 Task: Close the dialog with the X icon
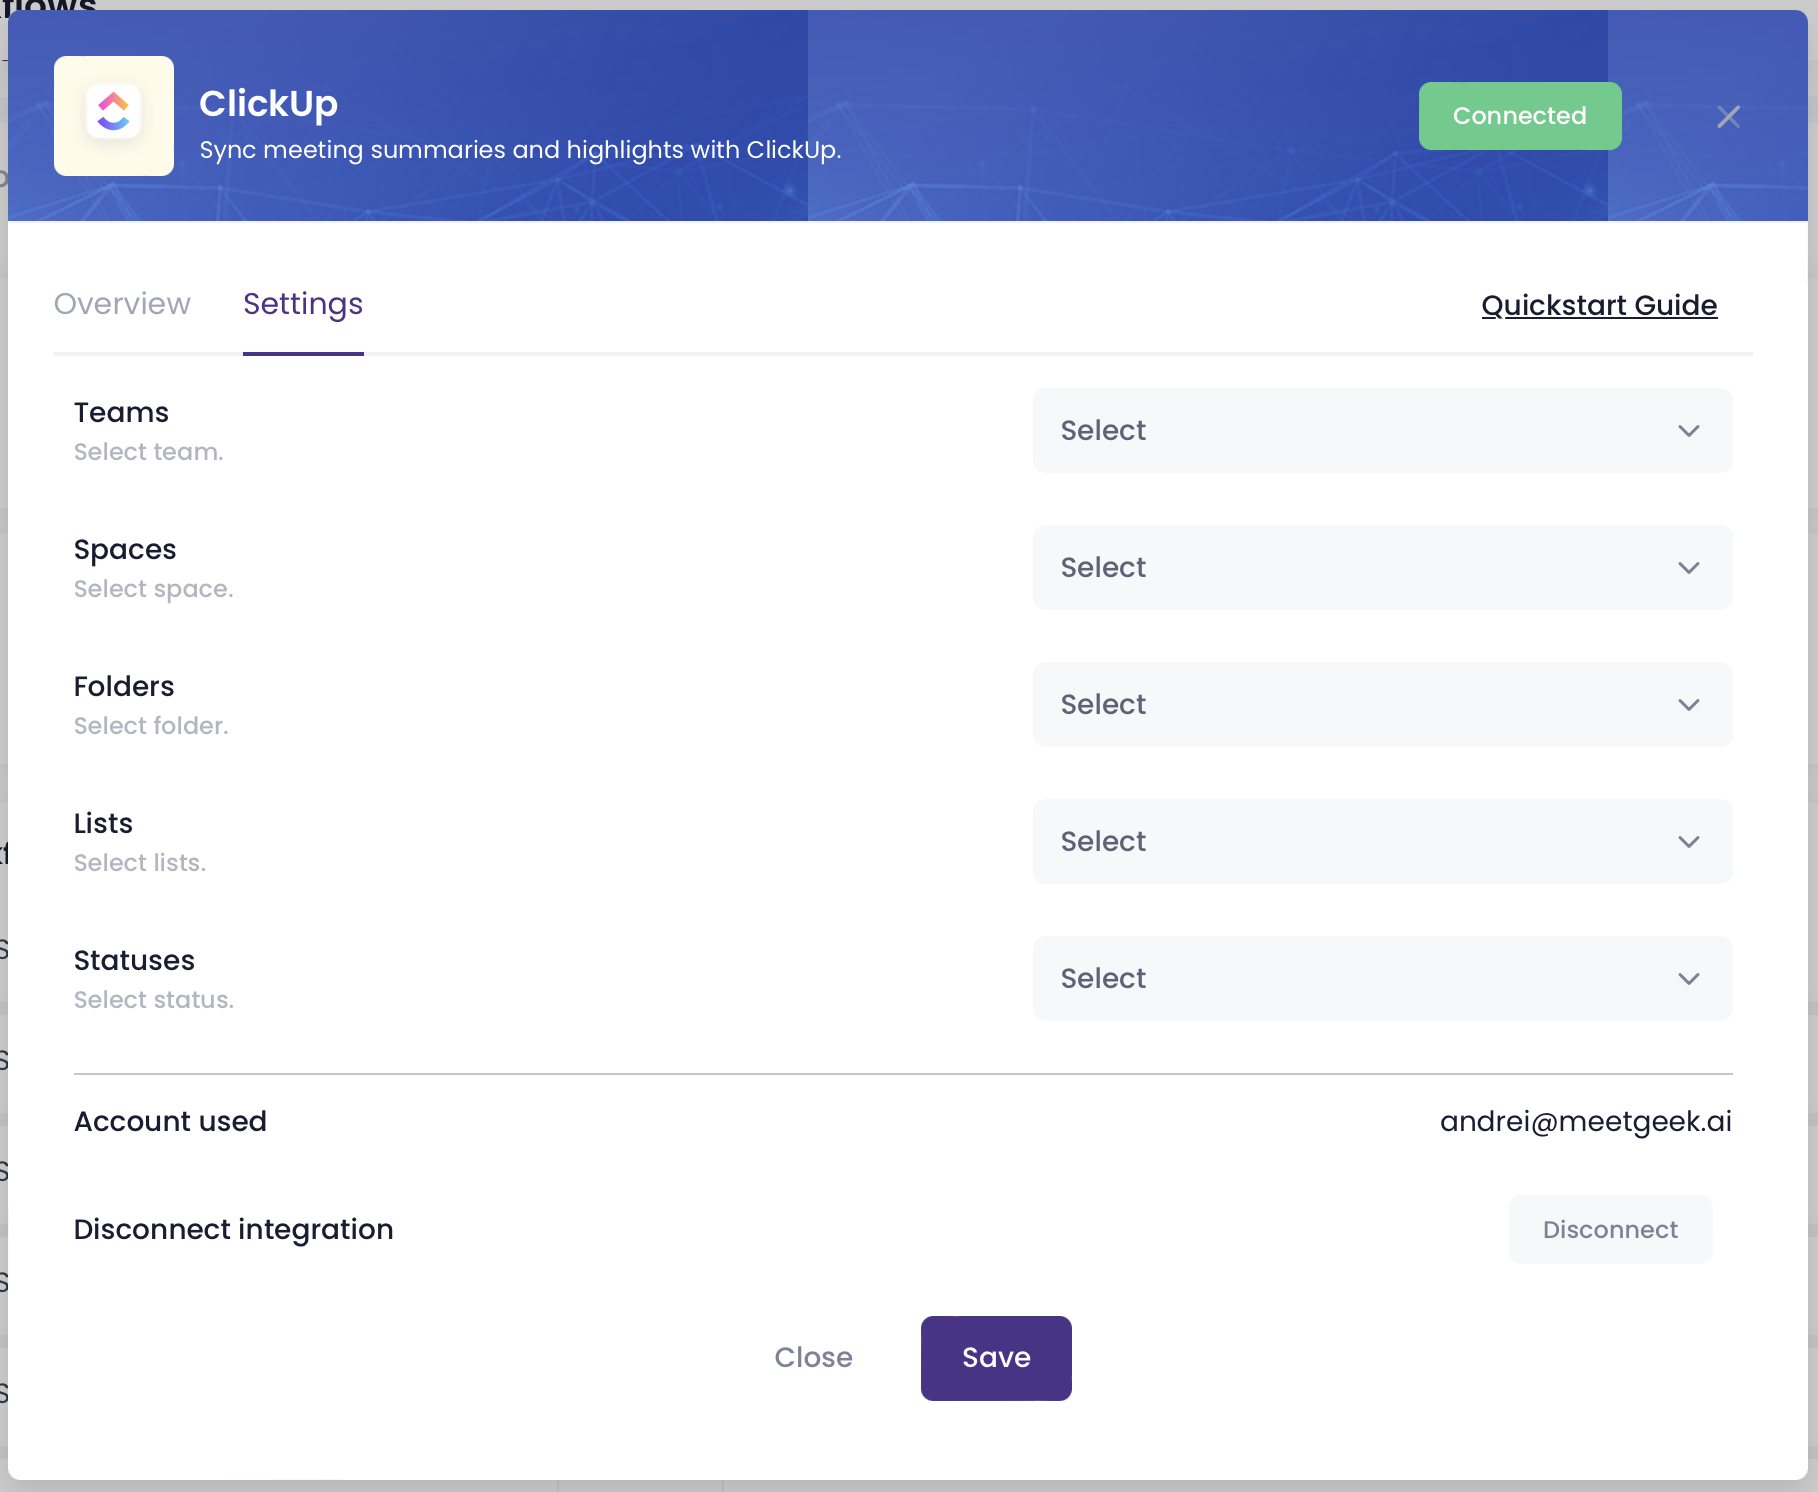[1728, 117]
